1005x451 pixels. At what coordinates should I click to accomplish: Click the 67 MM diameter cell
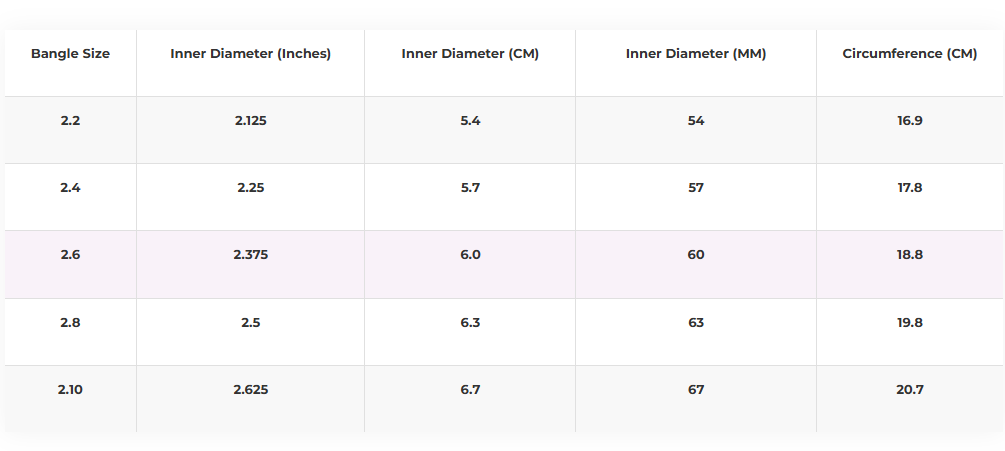point(696,389)
